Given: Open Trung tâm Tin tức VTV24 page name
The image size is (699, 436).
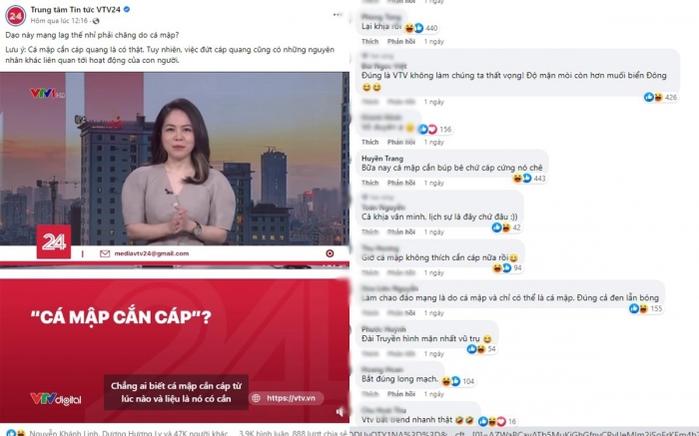Looking at the screenshot, I should click(x=75, y=9).
